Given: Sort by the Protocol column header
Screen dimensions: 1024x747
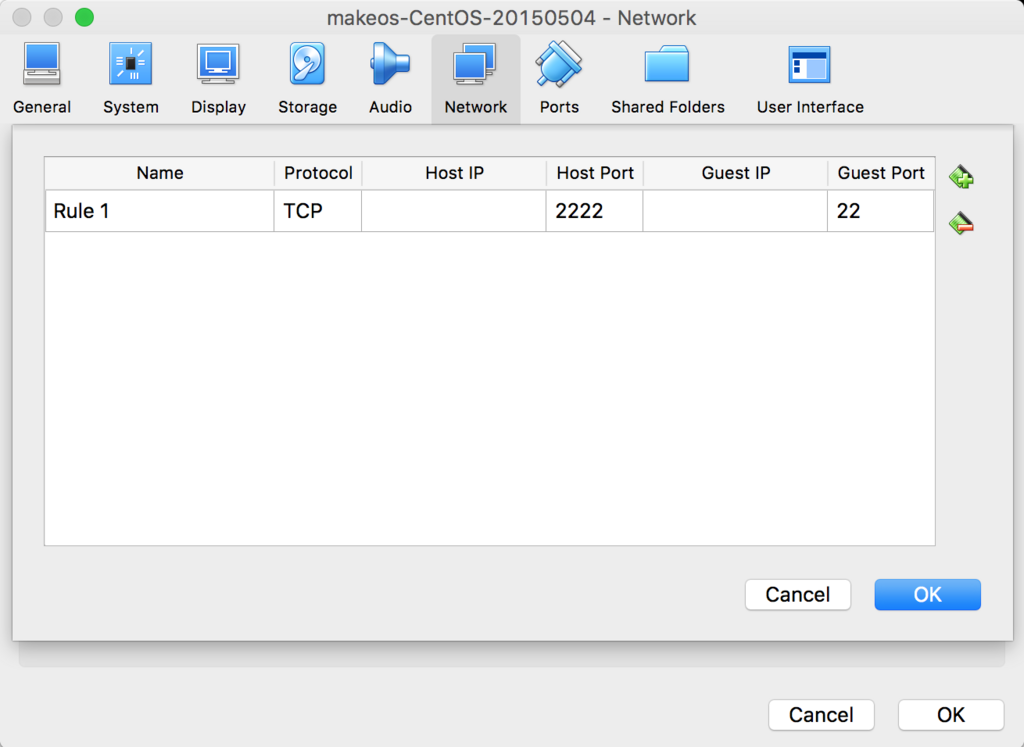Looking at the screenshot, I should tap(318, 173).
